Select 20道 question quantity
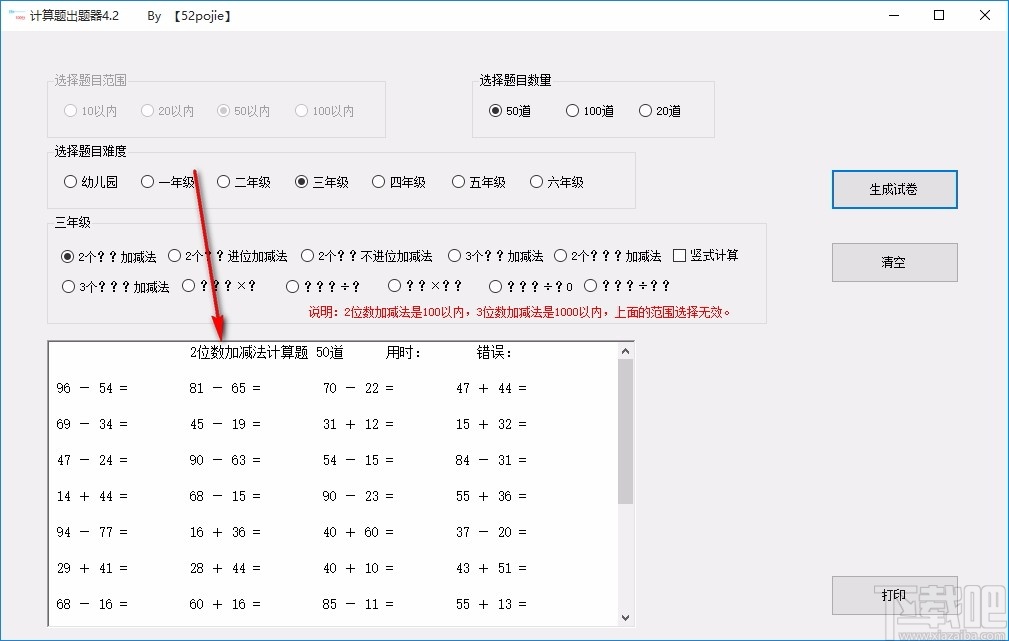Screen dimensions: 1009x641 (x=645, y=111)
